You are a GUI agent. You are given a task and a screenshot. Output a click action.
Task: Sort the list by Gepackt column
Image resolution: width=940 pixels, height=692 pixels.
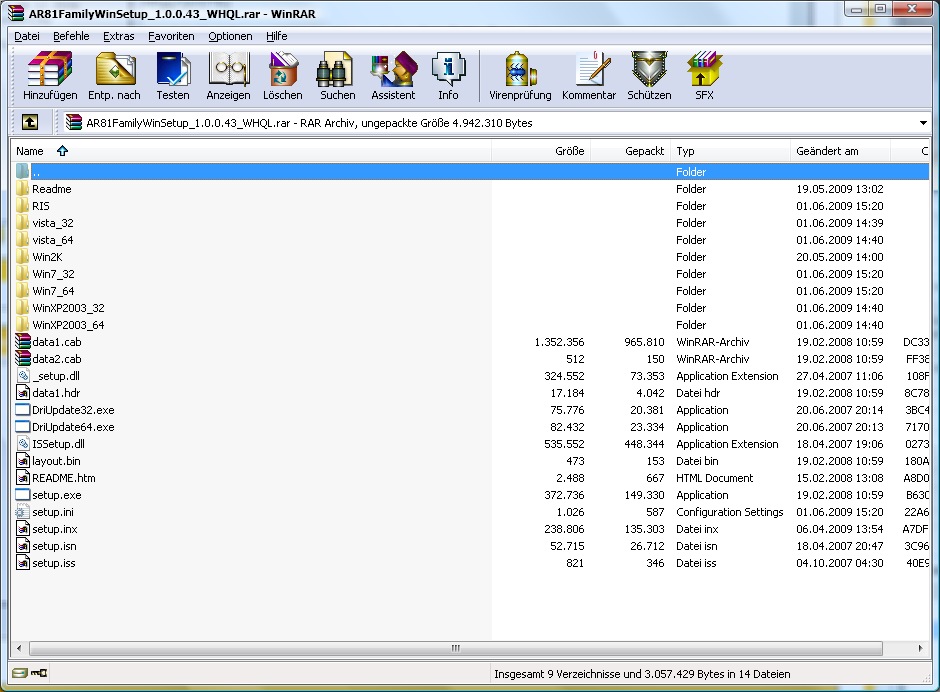[630, 151]
